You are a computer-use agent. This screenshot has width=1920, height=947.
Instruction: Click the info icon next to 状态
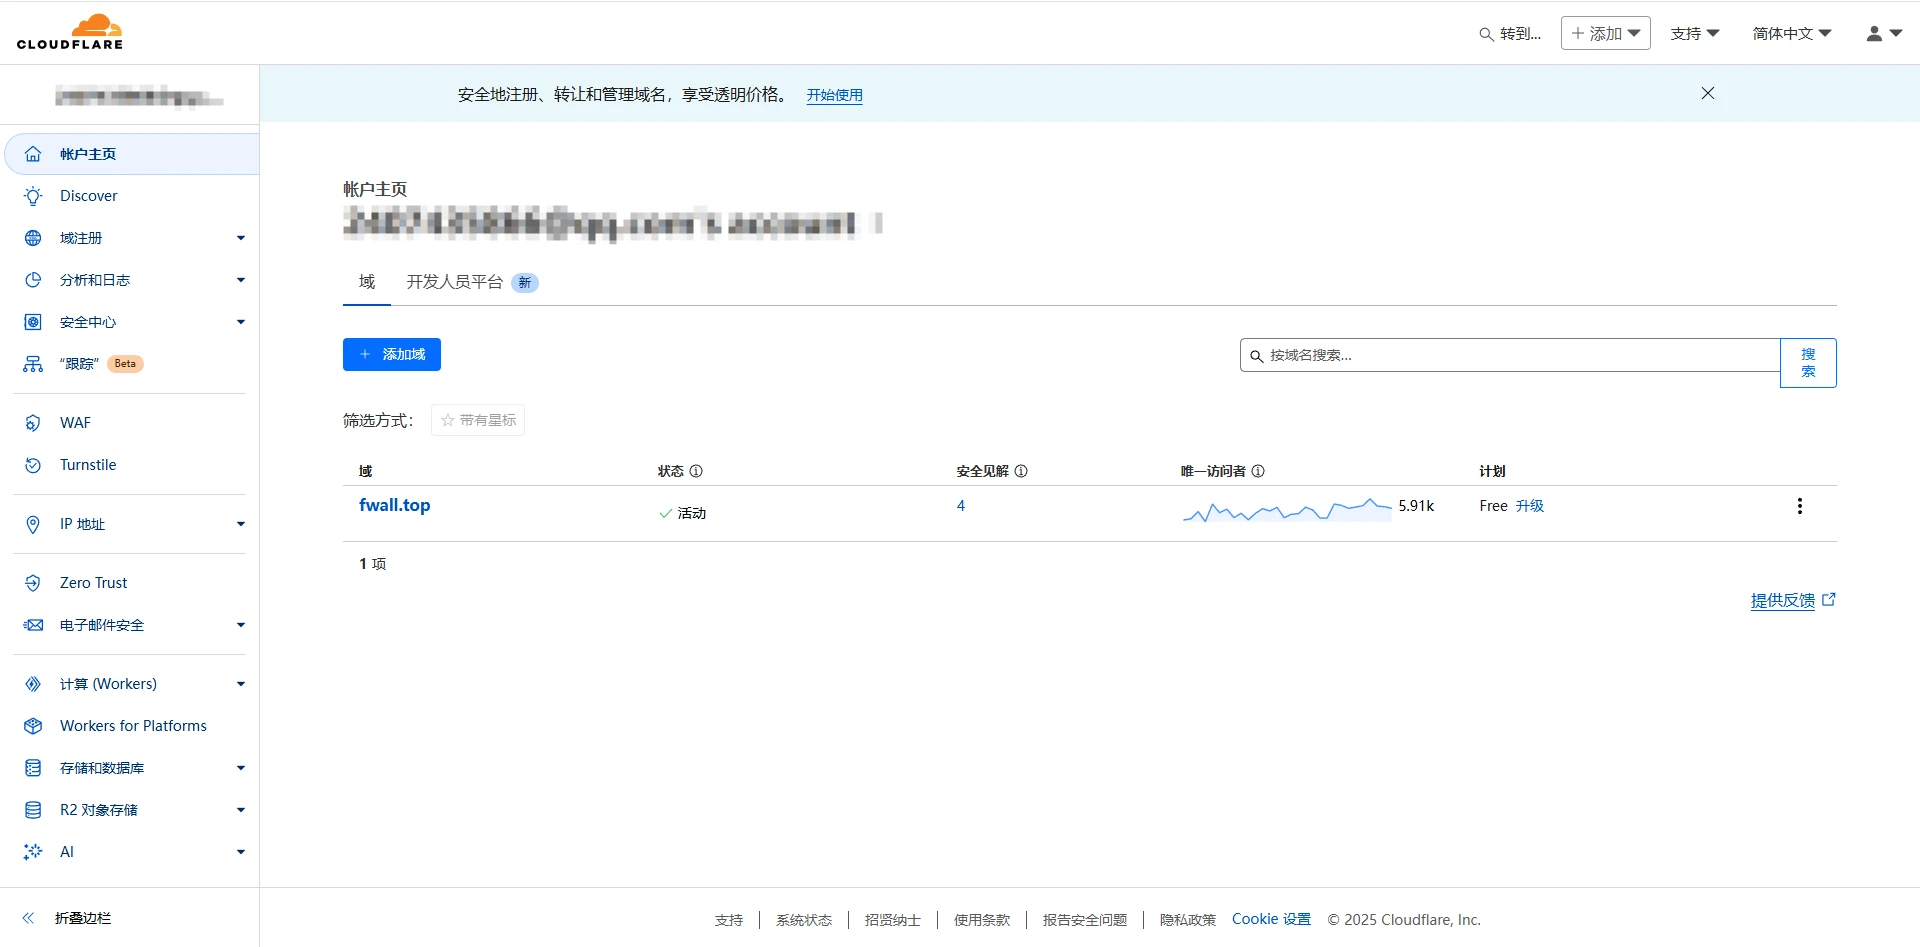click(x=696, y=471)
